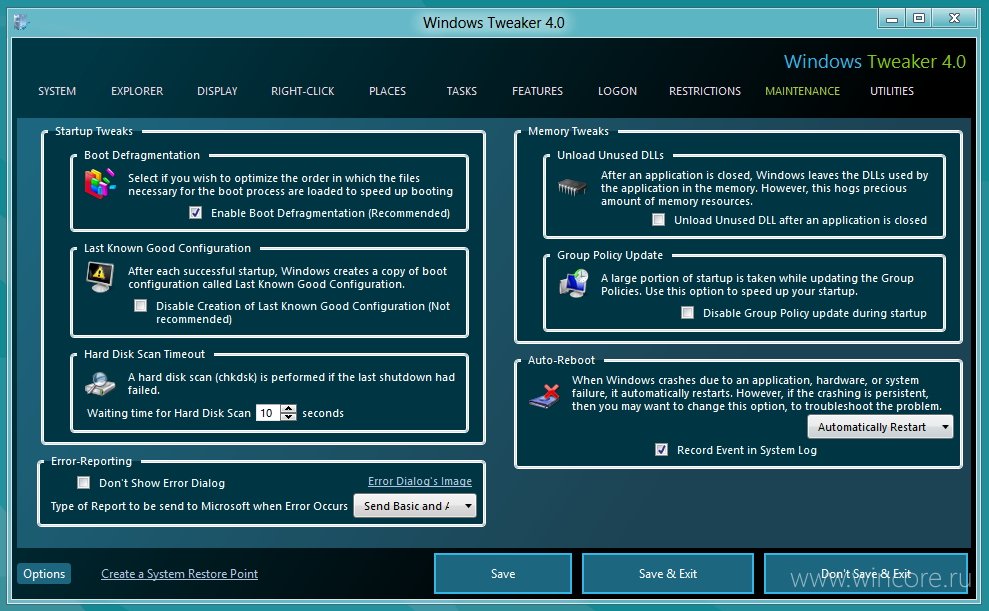Click the Startup Tweaks group label
Viewport: 989px width, 611px height.
pos(94,131)
